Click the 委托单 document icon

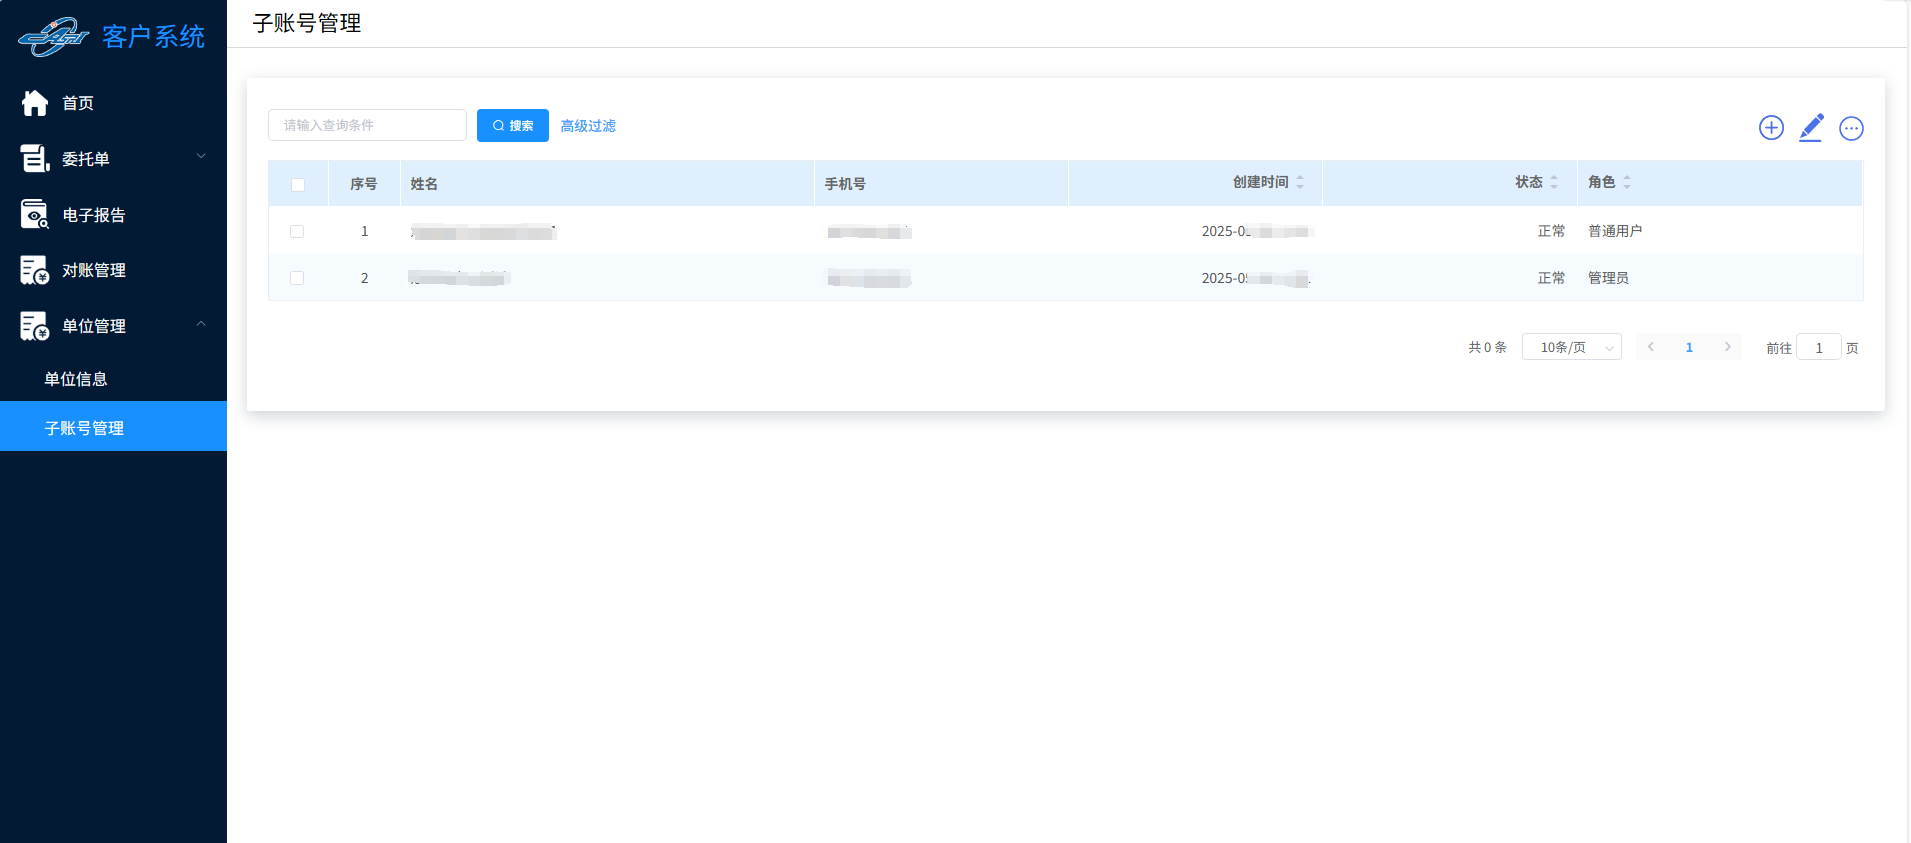(x=35, y=158)
